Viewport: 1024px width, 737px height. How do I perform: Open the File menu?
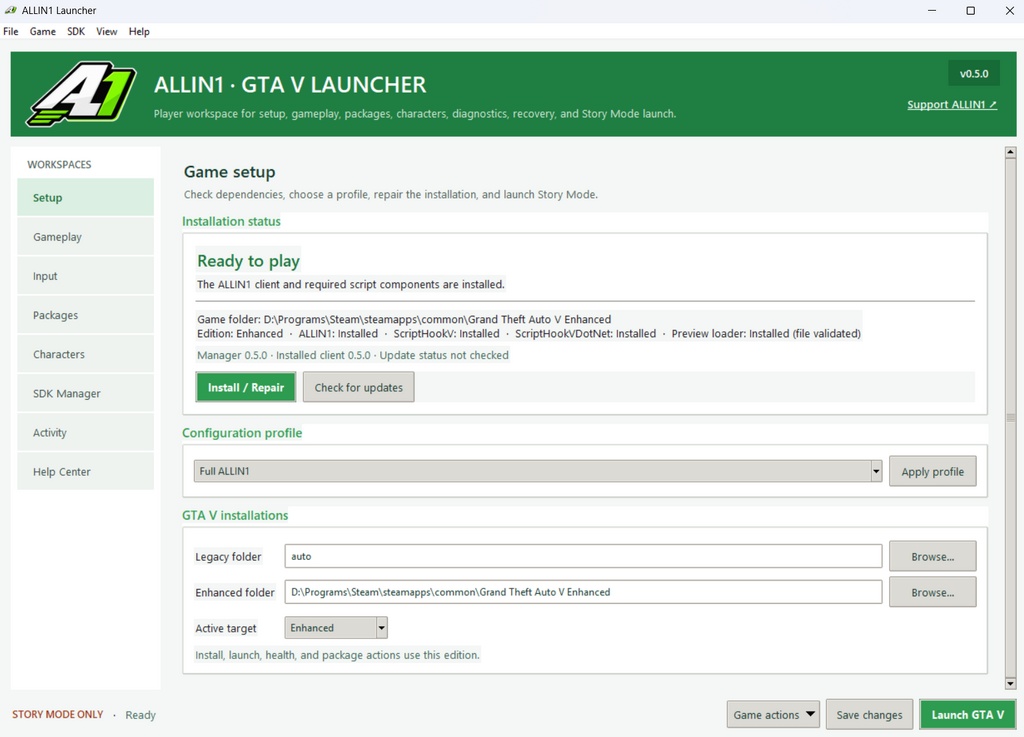[10, 31]
